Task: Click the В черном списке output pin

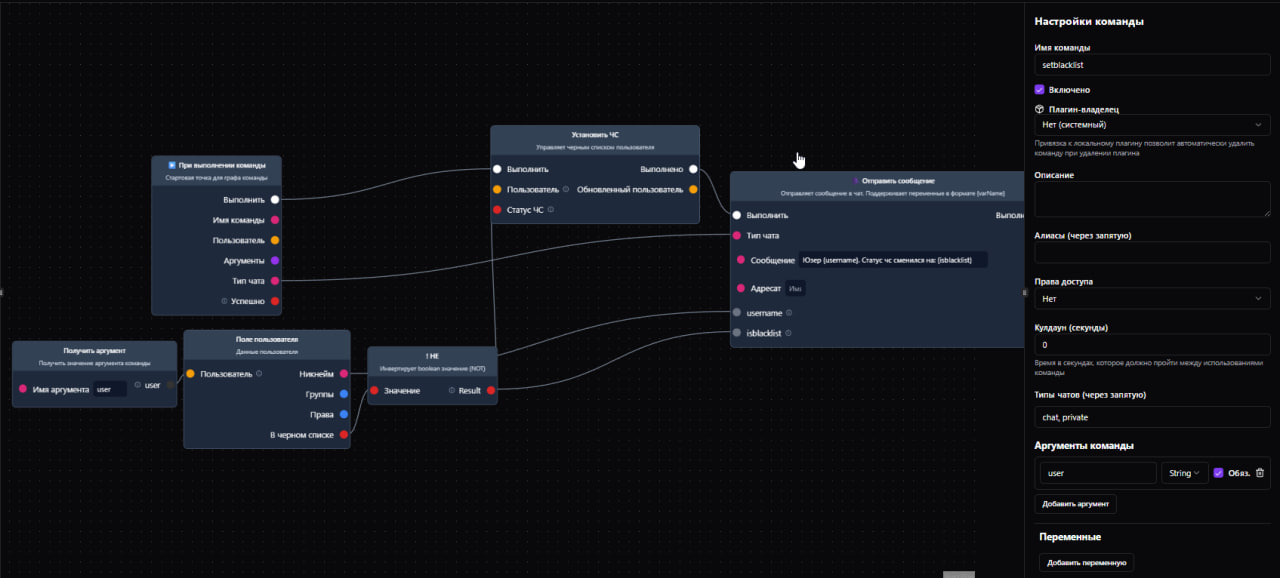Action: point(344,434)
